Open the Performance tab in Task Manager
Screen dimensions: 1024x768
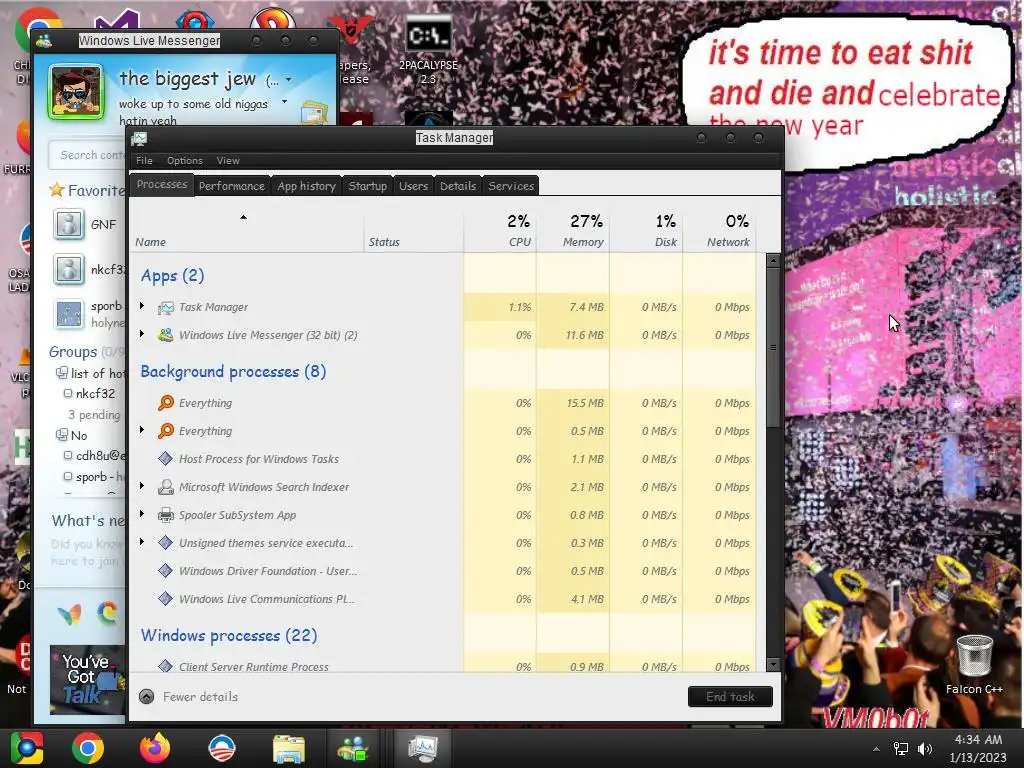pyautogui.click(x=231, y=186)
